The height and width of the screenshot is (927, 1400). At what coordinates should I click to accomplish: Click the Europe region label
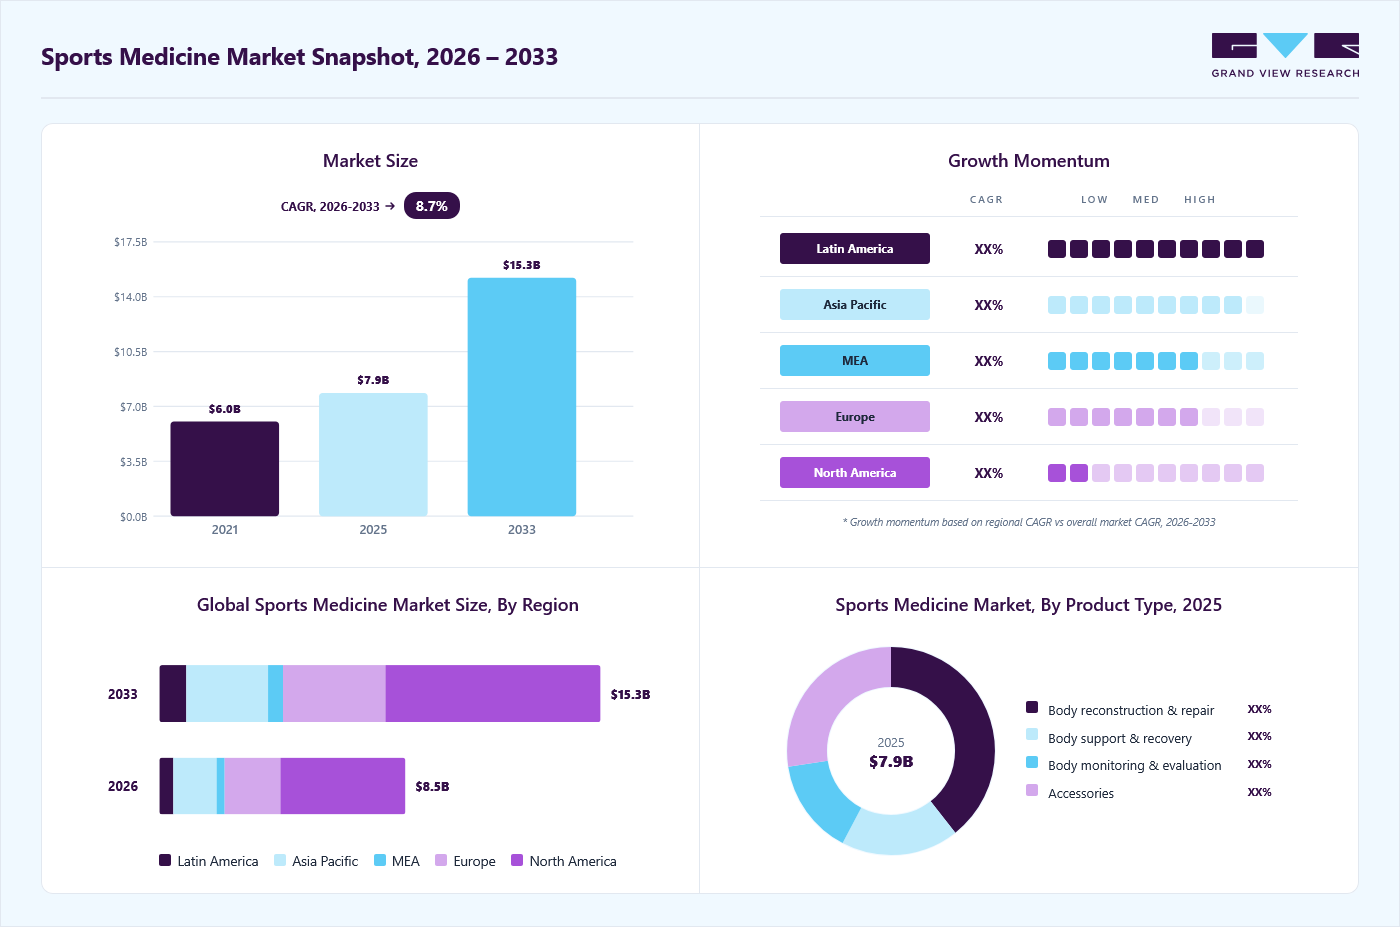tap(855, 417)
